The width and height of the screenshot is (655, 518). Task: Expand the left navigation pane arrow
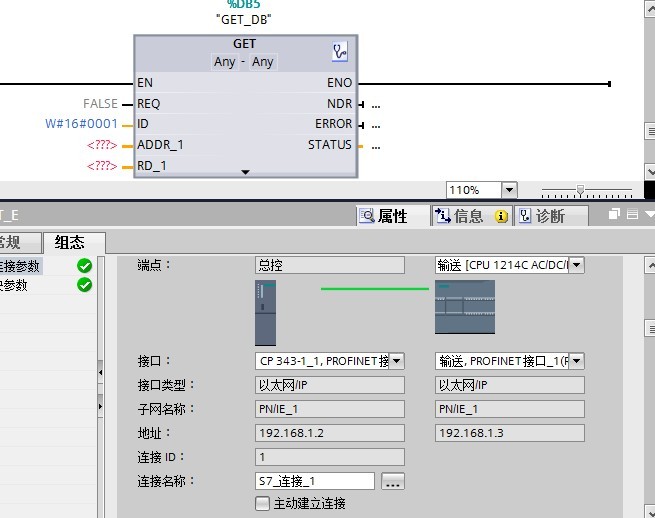point(101,406)
